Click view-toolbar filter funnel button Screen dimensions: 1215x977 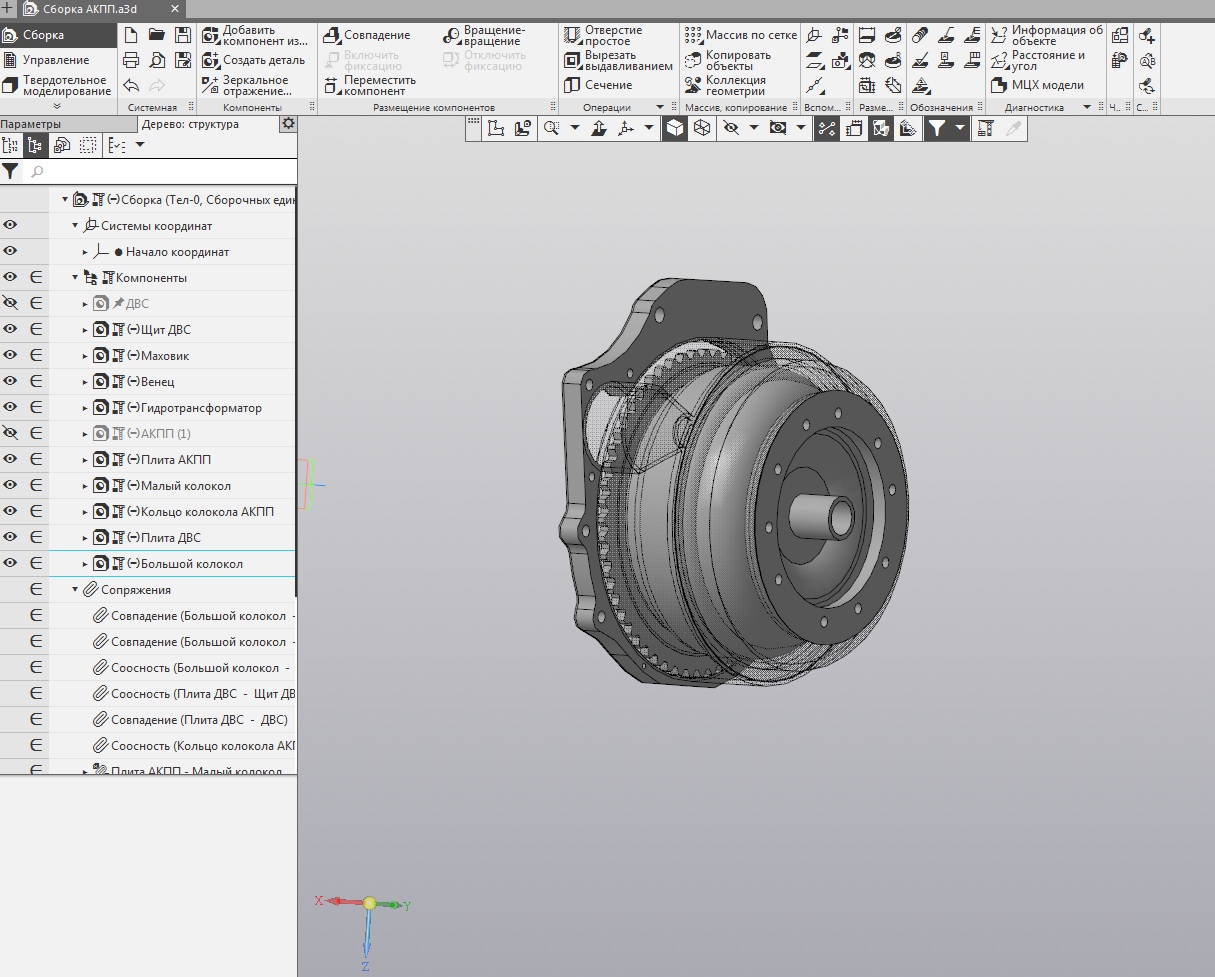click(x=936, y=128)
